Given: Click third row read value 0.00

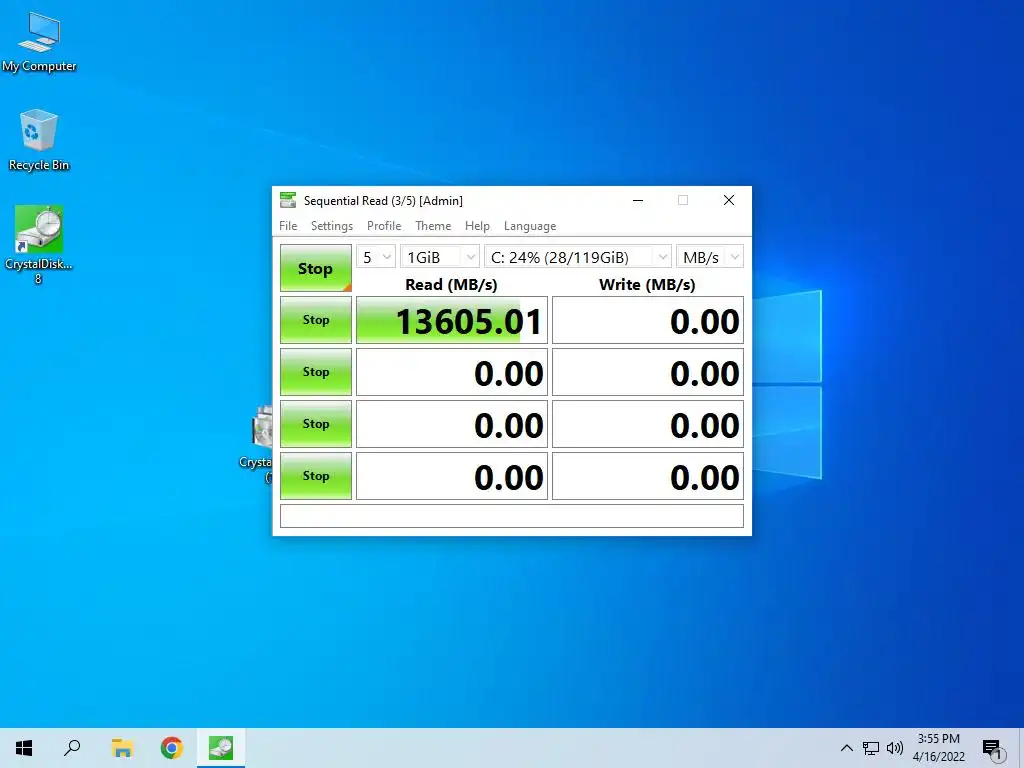Looking at the screenshot, I should coord(452,424).
